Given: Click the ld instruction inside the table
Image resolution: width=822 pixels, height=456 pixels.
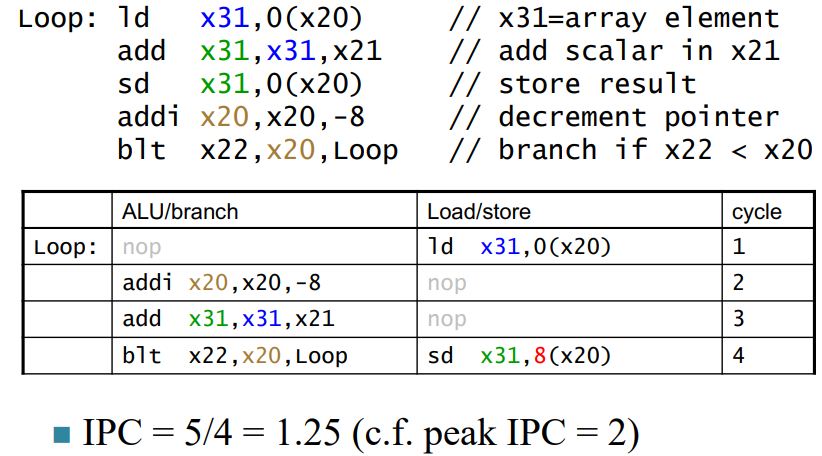Looking at the screenshot, I should pos(519,247).
